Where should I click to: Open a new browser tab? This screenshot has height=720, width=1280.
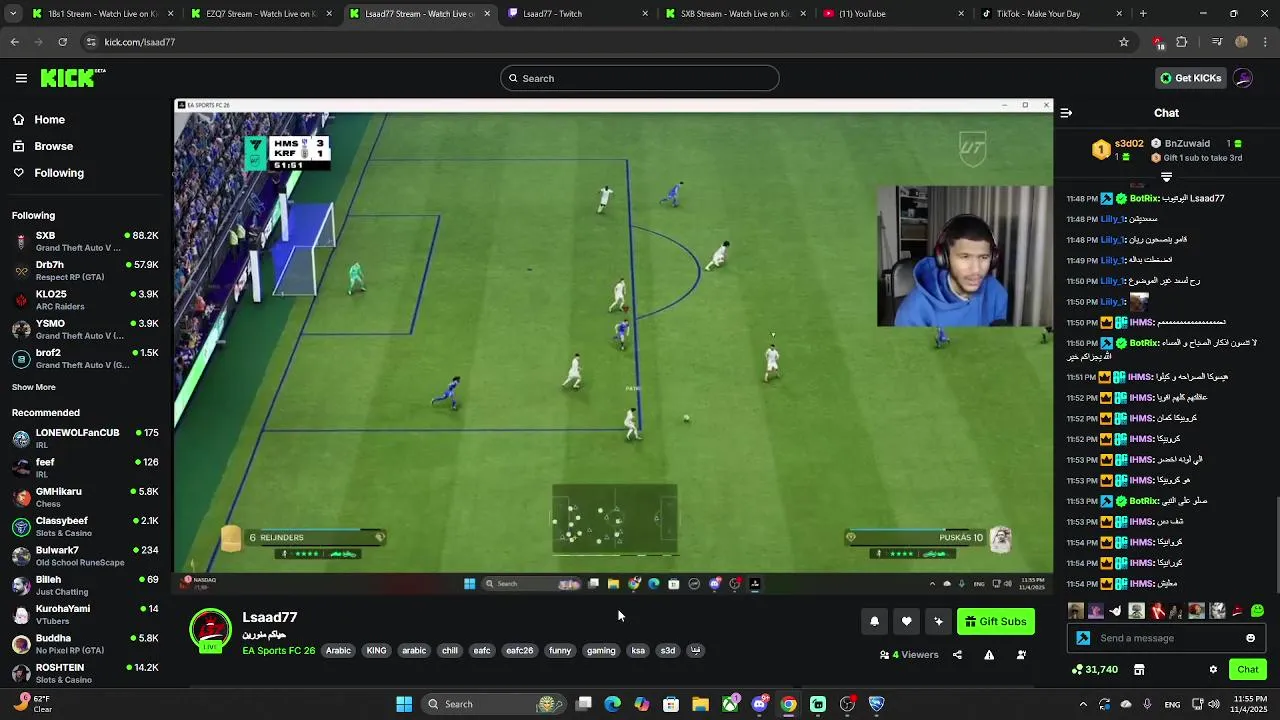click(x=1143, y=14)
